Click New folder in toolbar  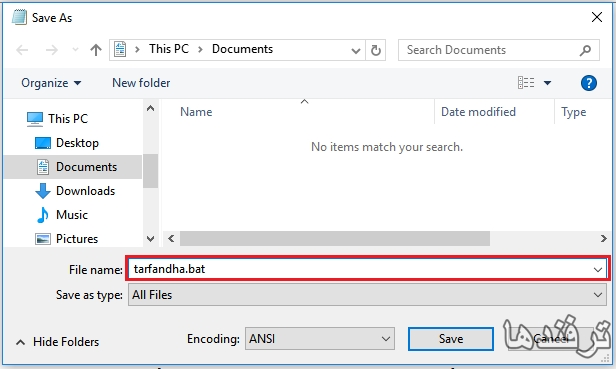pos(141,83)
